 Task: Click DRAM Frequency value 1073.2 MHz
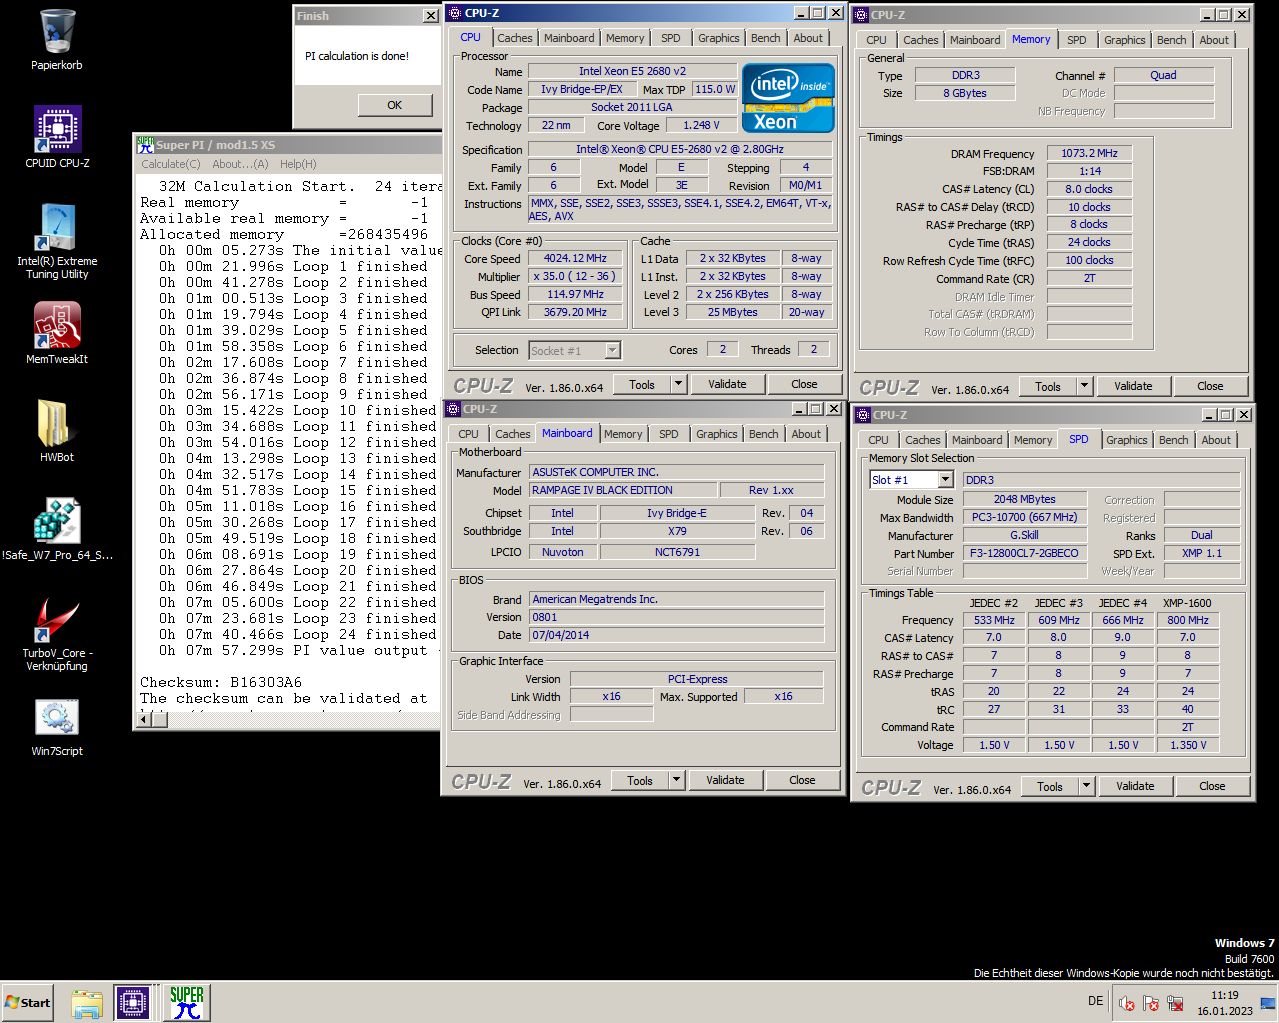tap(1090, 153)
